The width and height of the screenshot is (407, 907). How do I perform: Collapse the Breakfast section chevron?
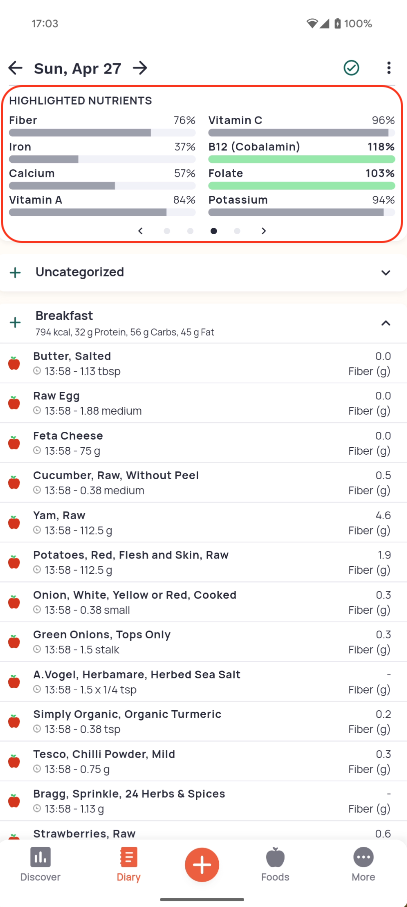pyautogui.click(x=386, y=323)
